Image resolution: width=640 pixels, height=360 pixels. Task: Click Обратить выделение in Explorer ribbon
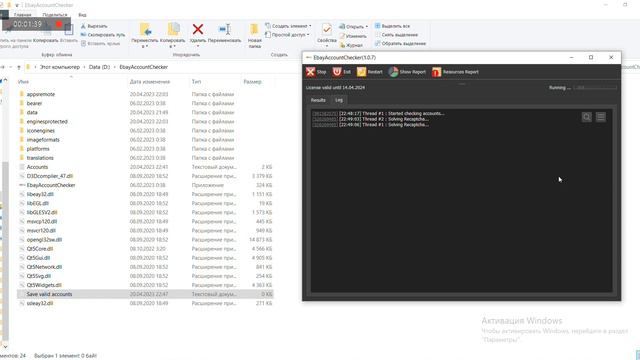pyautogui.click(x=400, y=43)
